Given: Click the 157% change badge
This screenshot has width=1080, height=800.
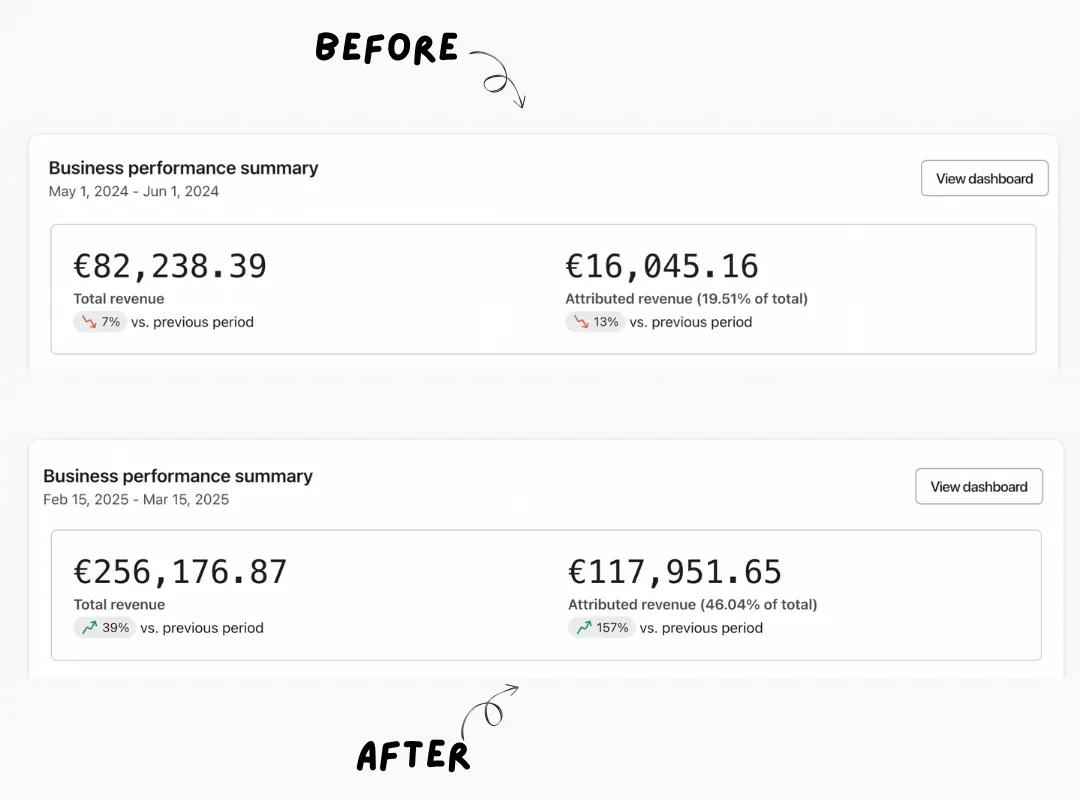Looking at the screenshot, I should (x=601, y=628).
